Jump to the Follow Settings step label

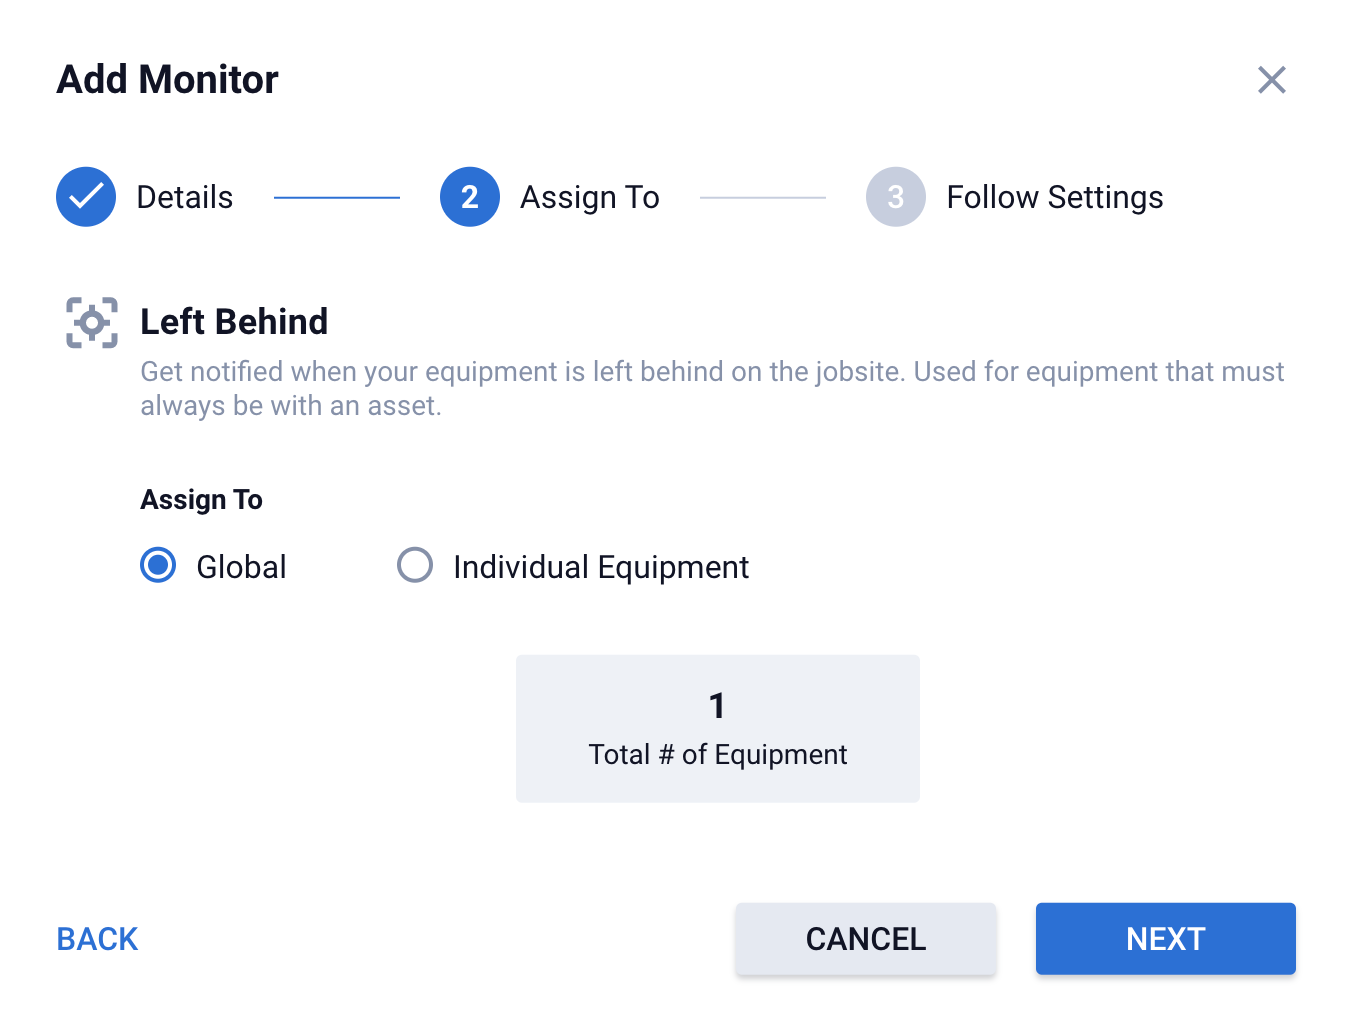coord(1054,197)
